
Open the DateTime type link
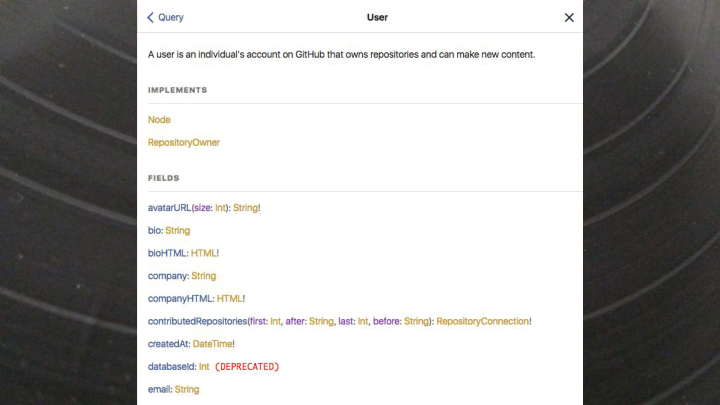[x=212, y=344]
